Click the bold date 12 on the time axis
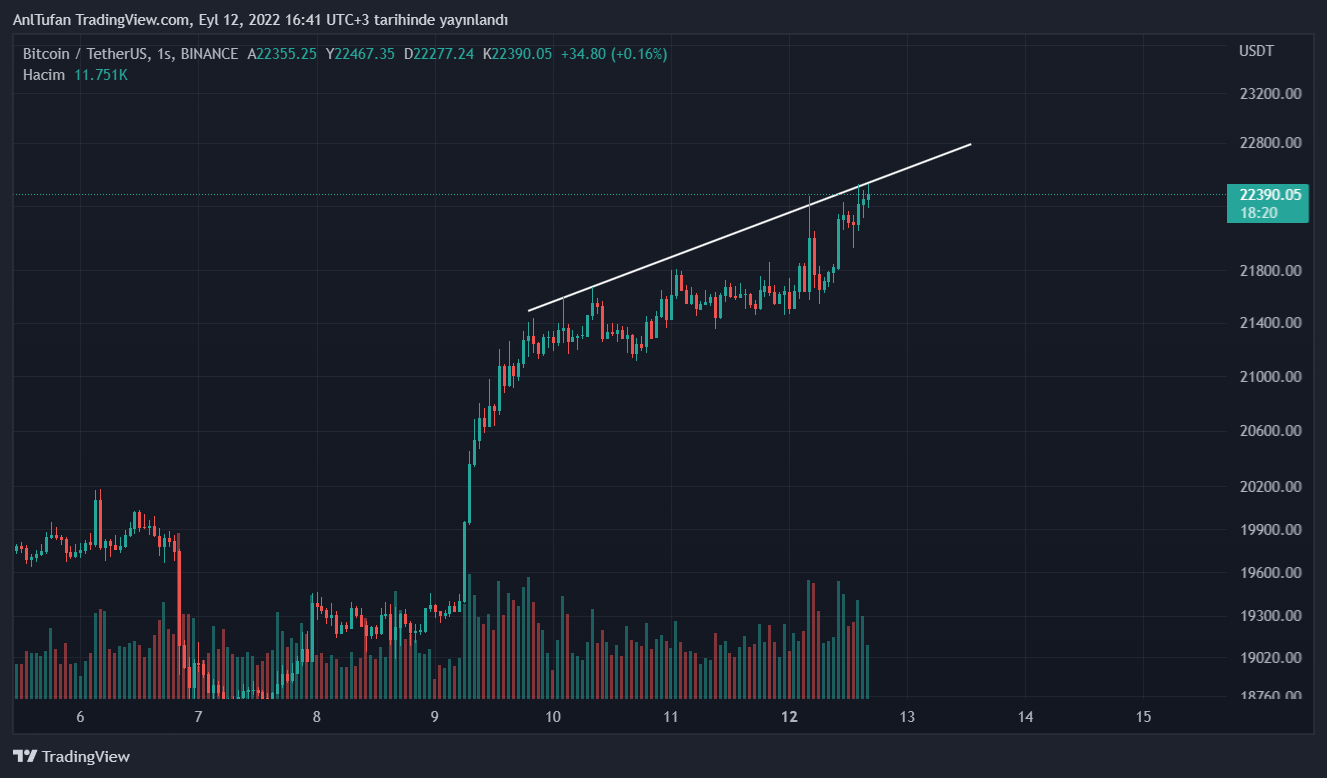 [x=789, y=717]
